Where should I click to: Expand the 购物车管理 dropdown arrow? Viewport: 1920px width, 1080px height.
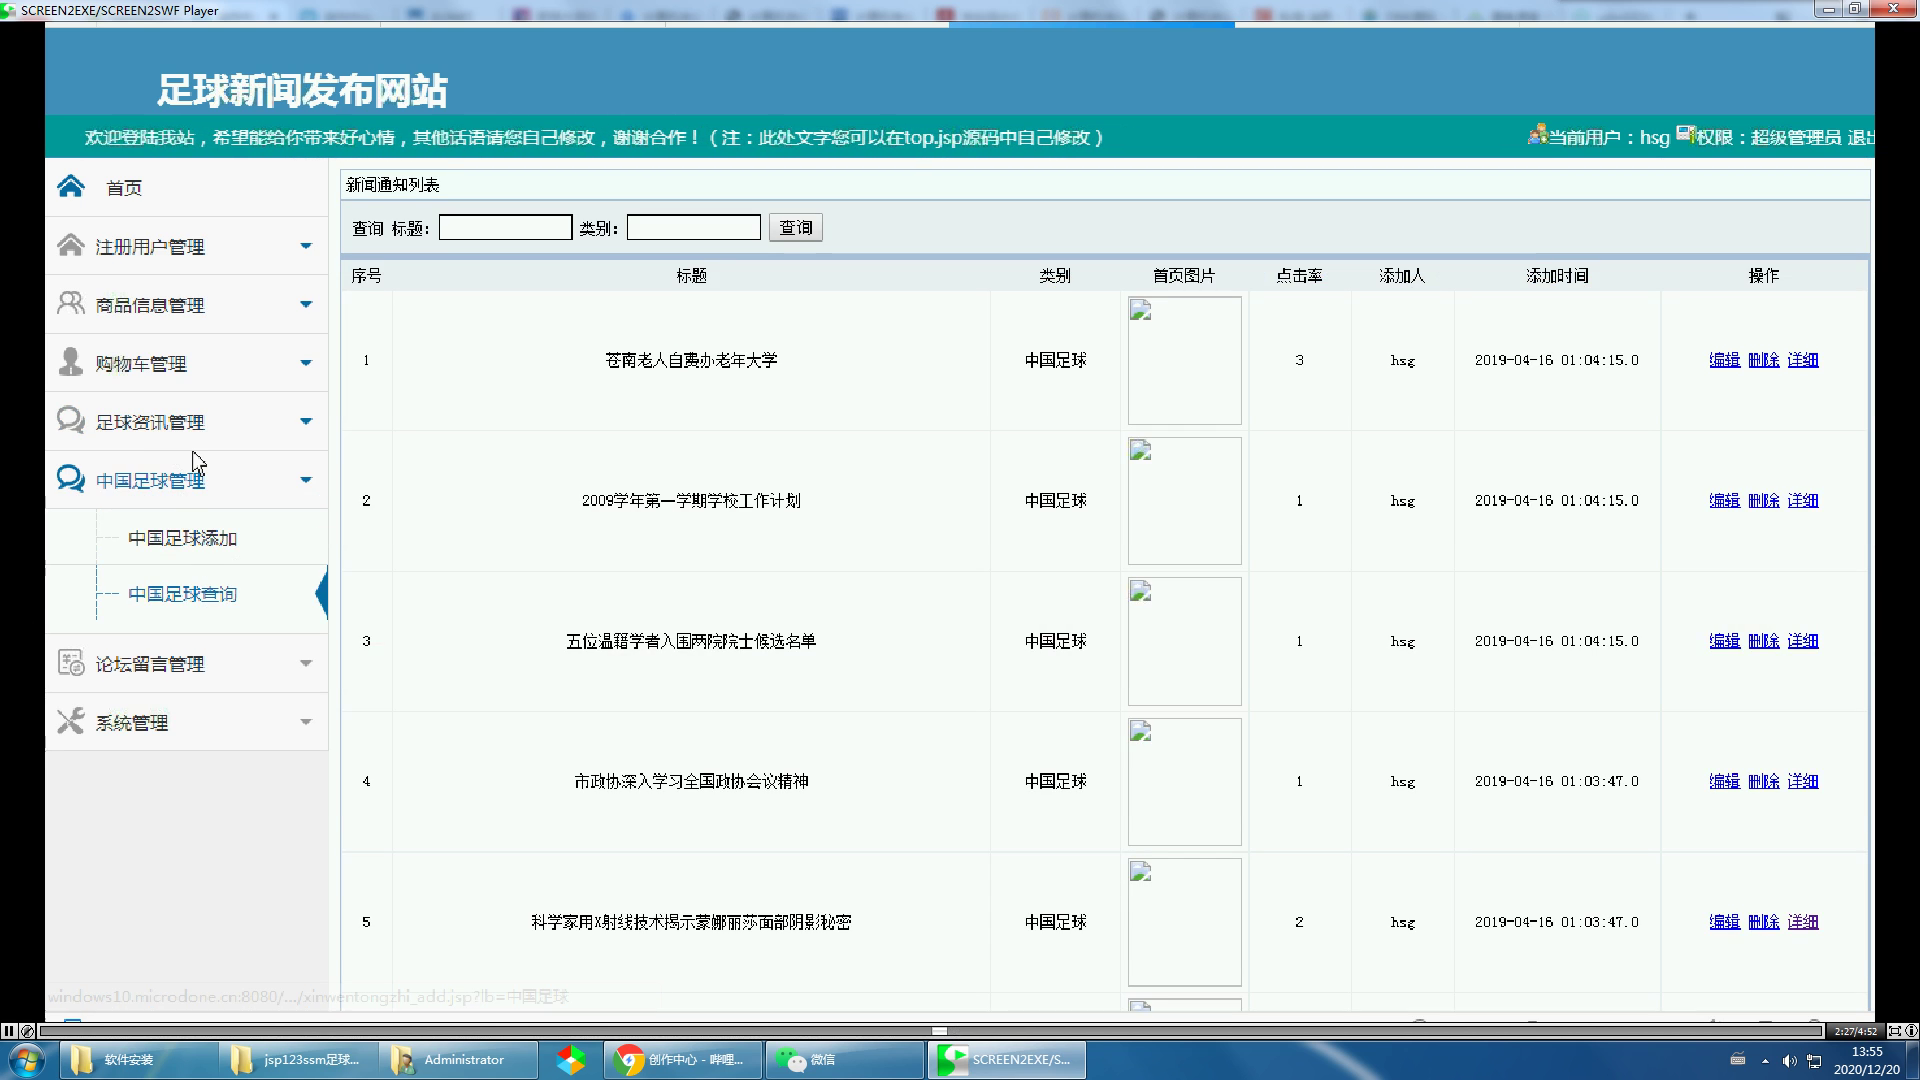306,363
